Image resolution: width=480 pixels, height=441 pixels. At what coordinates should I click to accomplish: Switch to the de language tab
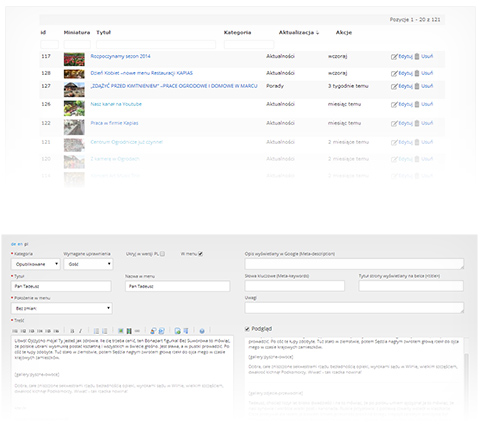(13, 244)
